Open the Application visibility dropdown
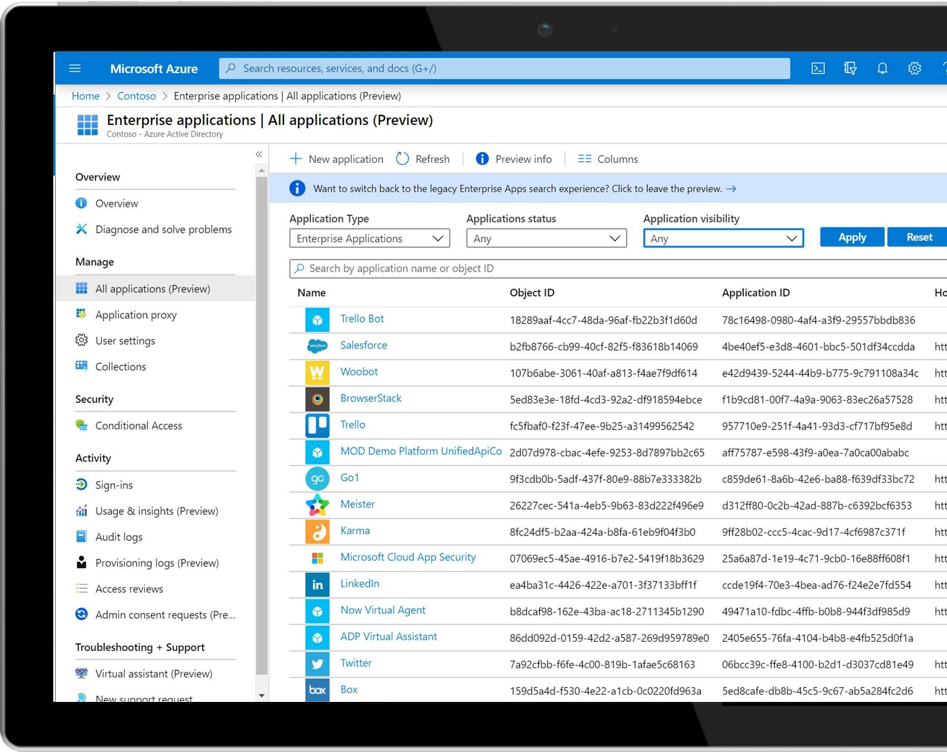The height and width of the screenshot is (752, 947). 723,239
